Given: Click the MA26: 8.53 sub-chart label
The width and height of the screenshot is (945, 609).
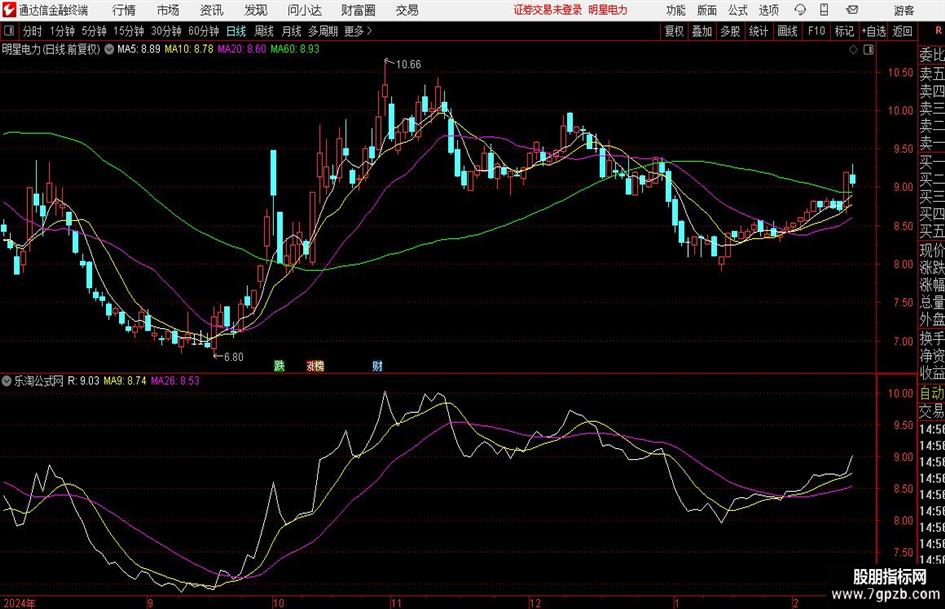Looking at the screenshot, I should click(x=175, y=380).
